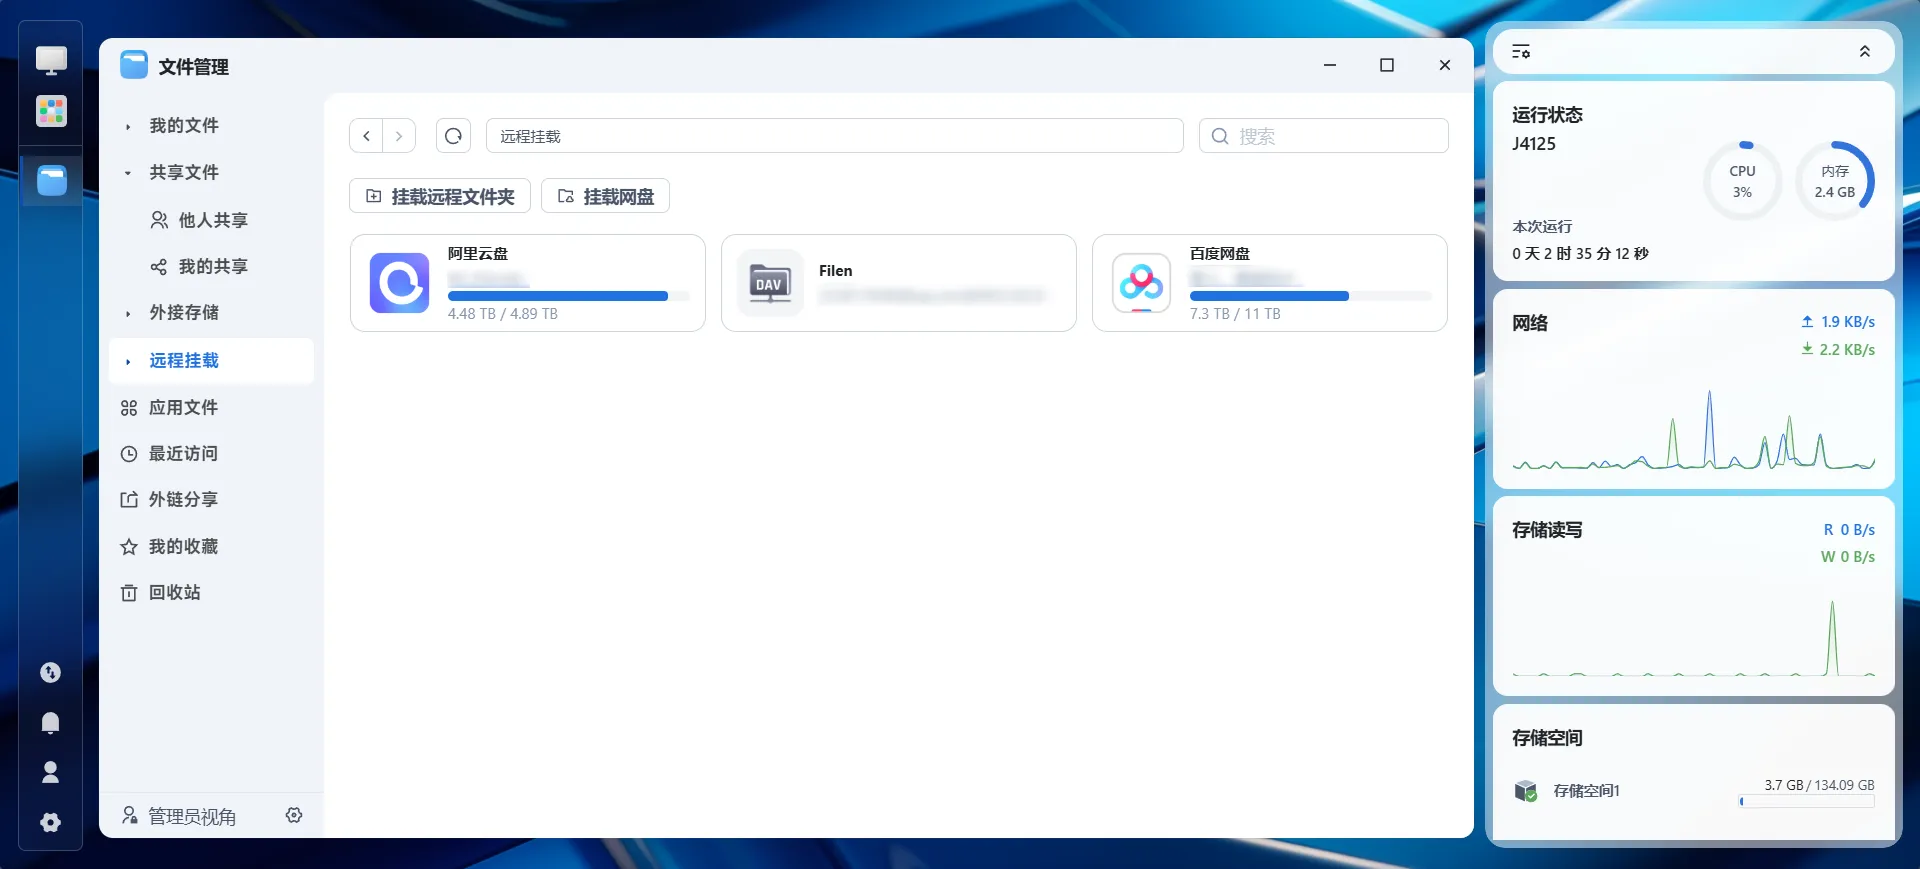Select 他人共享 sidebar entry
The image size is (1920, 869).
213,220
